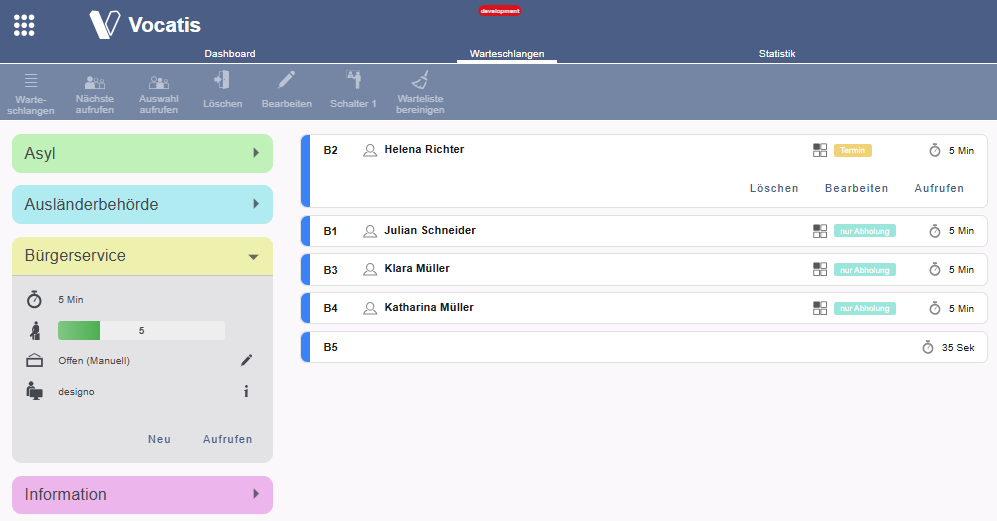Click category grid icon in Katharina Müller row
Image resolution: width=997 pixels, height=521 pixels.
click(x=820, y=308)
